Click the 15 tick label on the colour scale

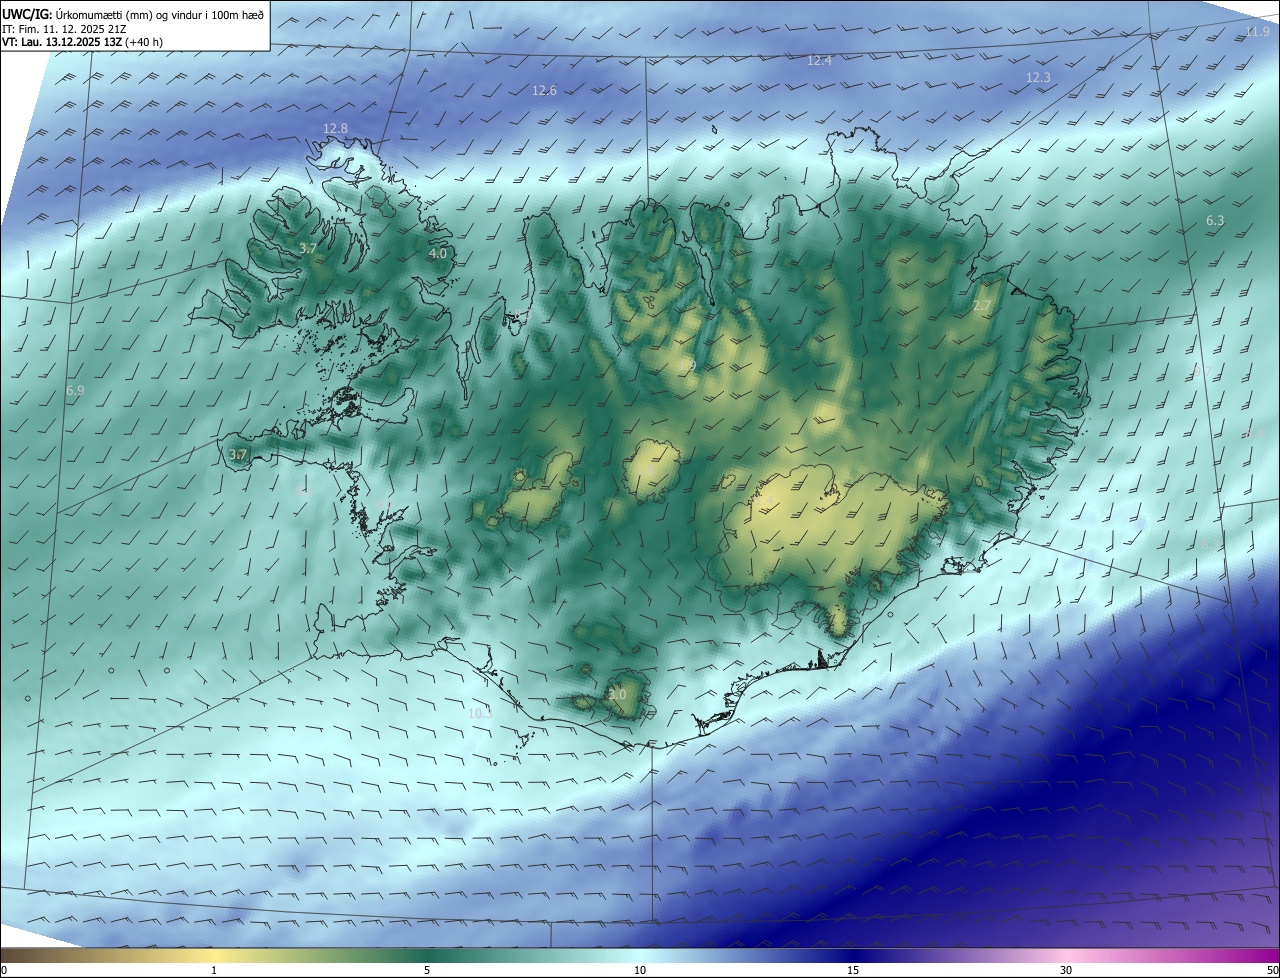853,970
